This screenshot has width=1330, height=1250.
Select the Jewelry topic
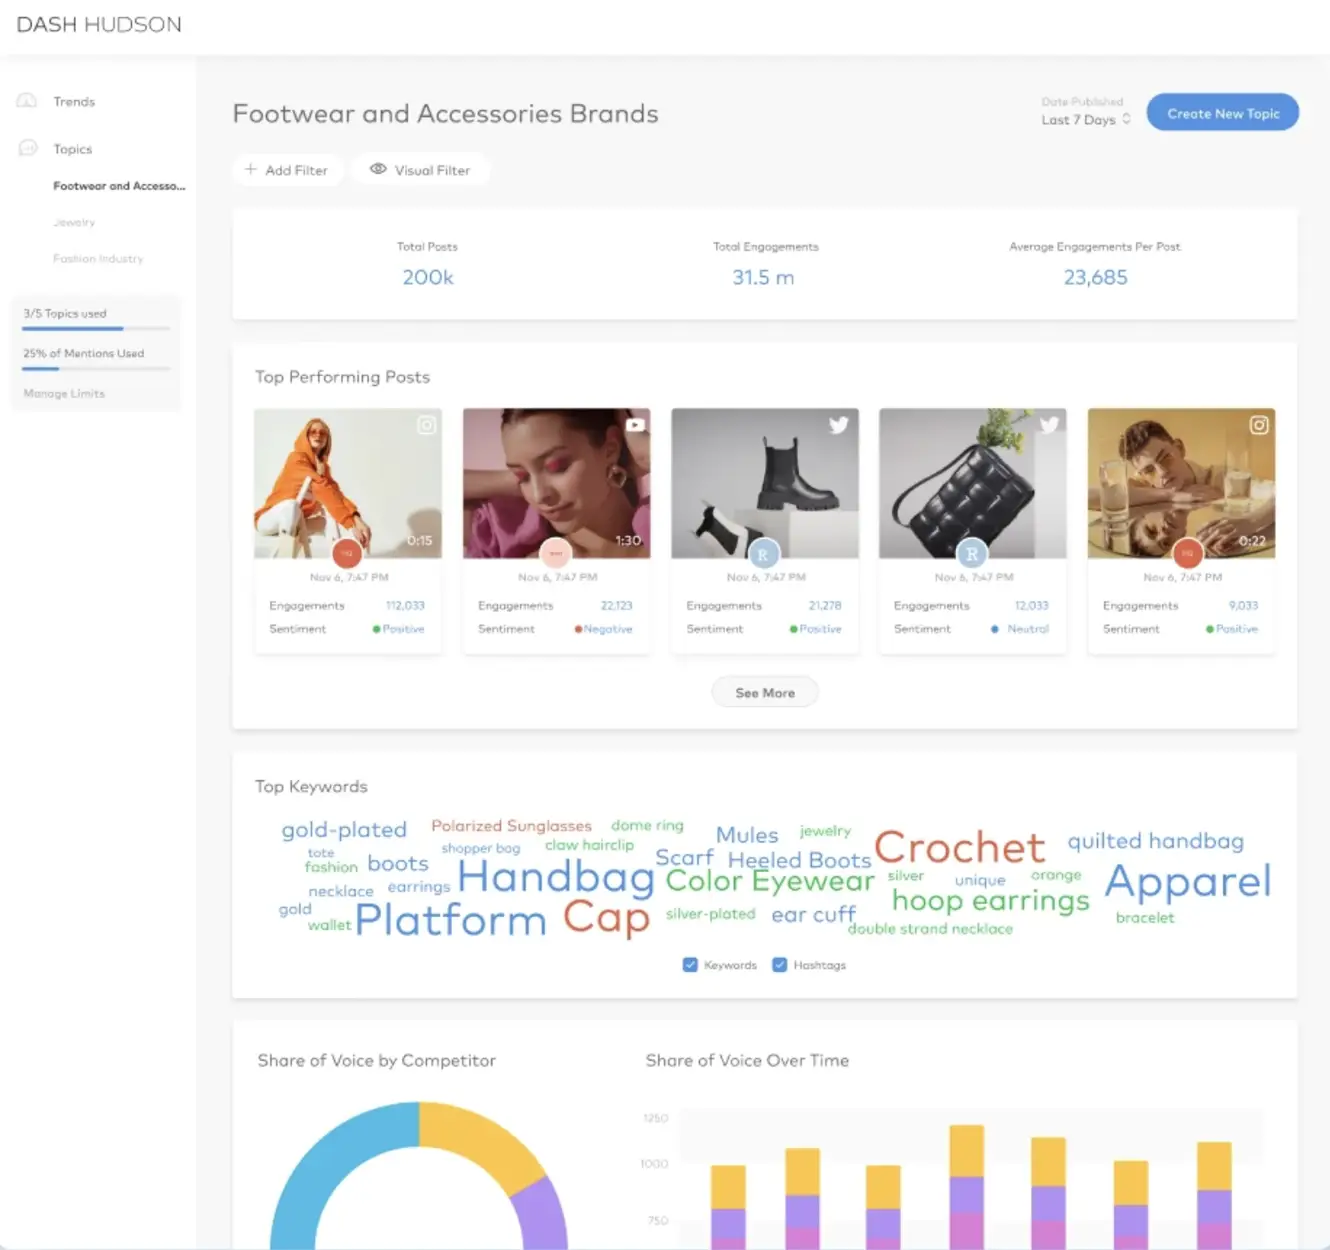point(74,222)
